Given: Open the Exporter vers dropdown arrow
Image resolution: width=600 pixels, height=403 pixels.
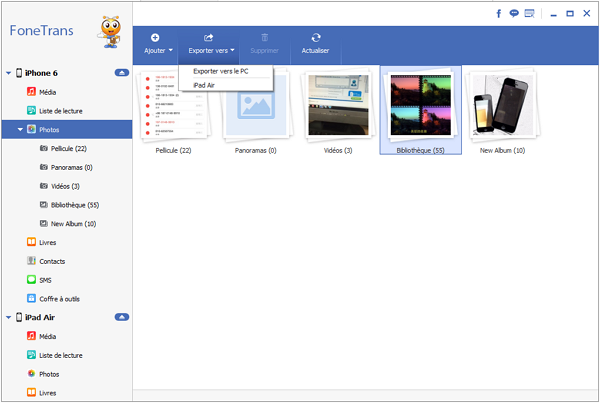Looking at the screenshot, I should tap(232, 50).
